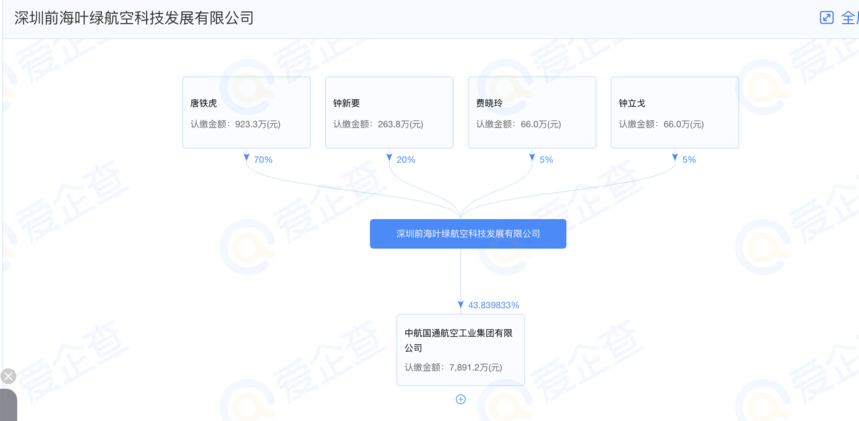
Task: Click 认缴金额 263.8万(元) text
Action: (379, 124)
